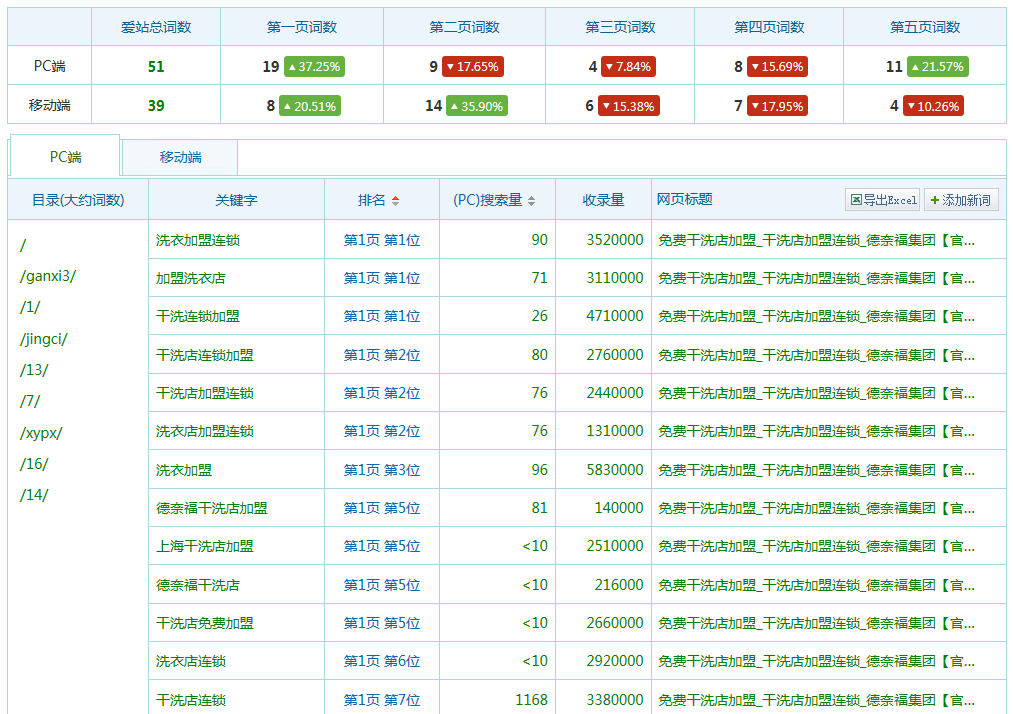Screen dimensions: 1013x714
Task: Open the /xypx/ directory
Action: tap(41, 433)
